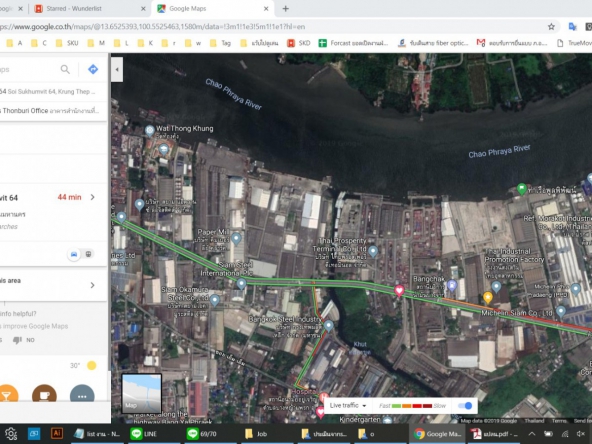
Task: Click the Hospital red marker
Action: (x=324, y=397)
